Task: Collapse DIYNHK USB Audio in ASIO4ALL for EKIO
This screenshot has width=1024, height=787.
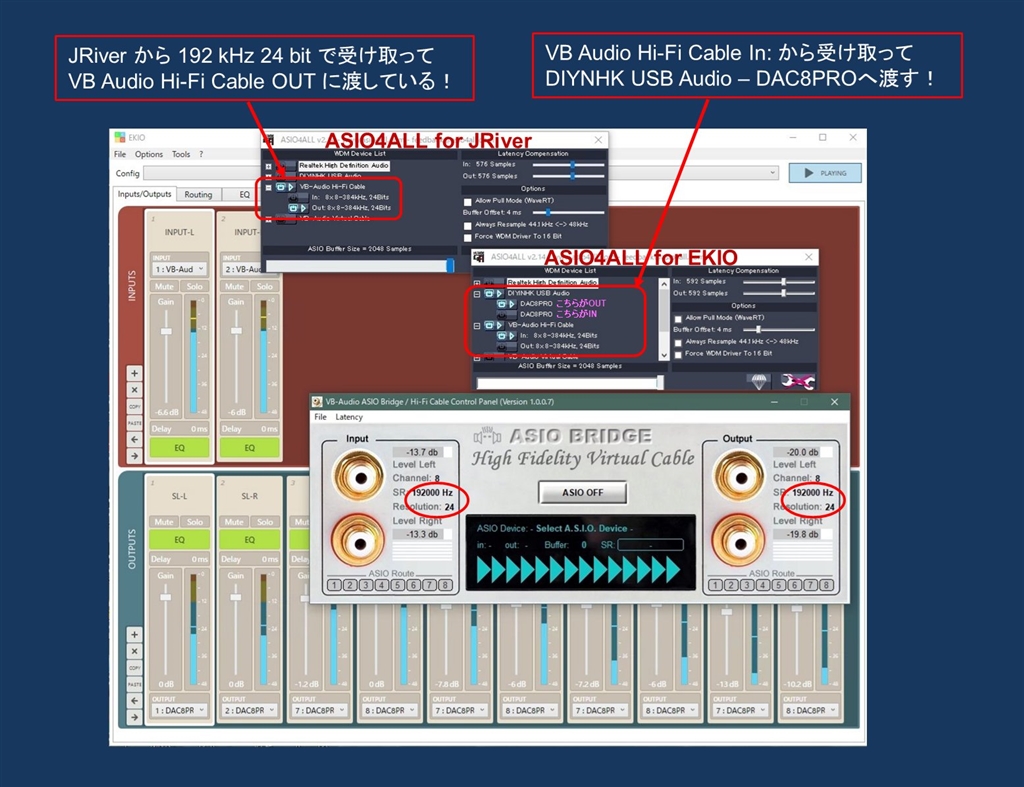Action: click(x=477, y=294)
